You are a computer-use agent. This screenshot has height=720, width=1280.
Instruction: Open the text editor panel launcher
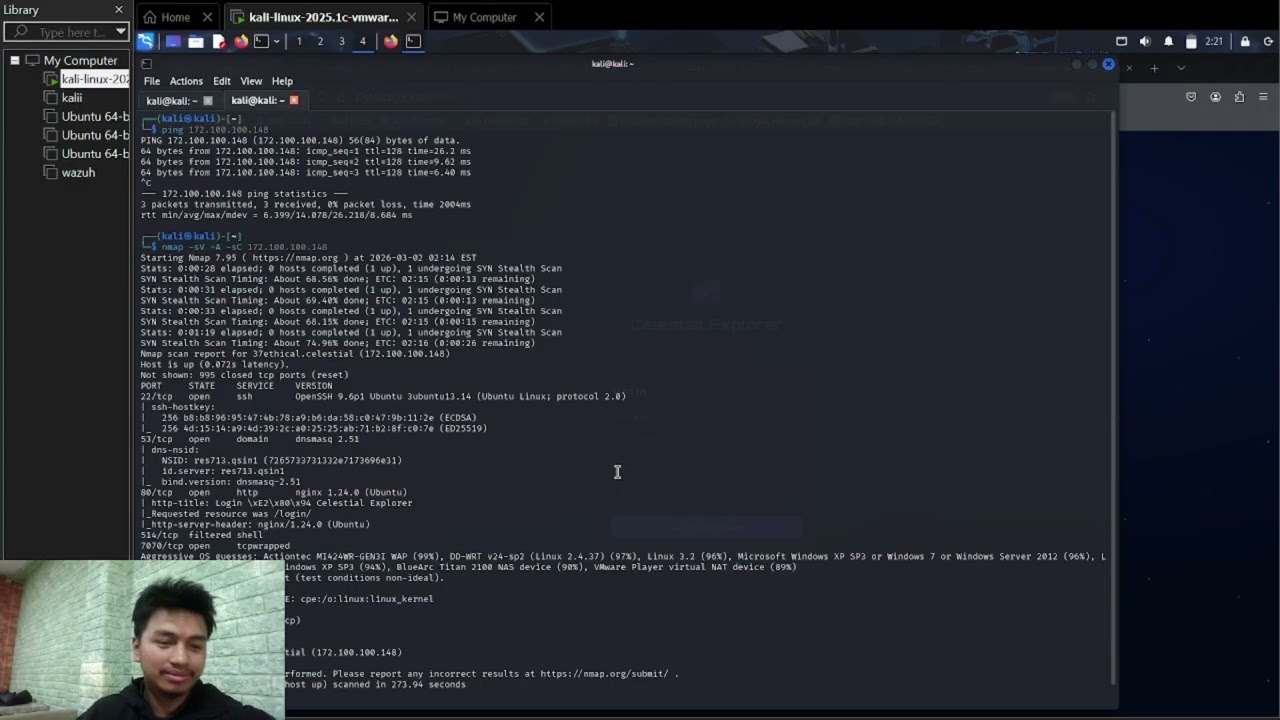(219, 41)
